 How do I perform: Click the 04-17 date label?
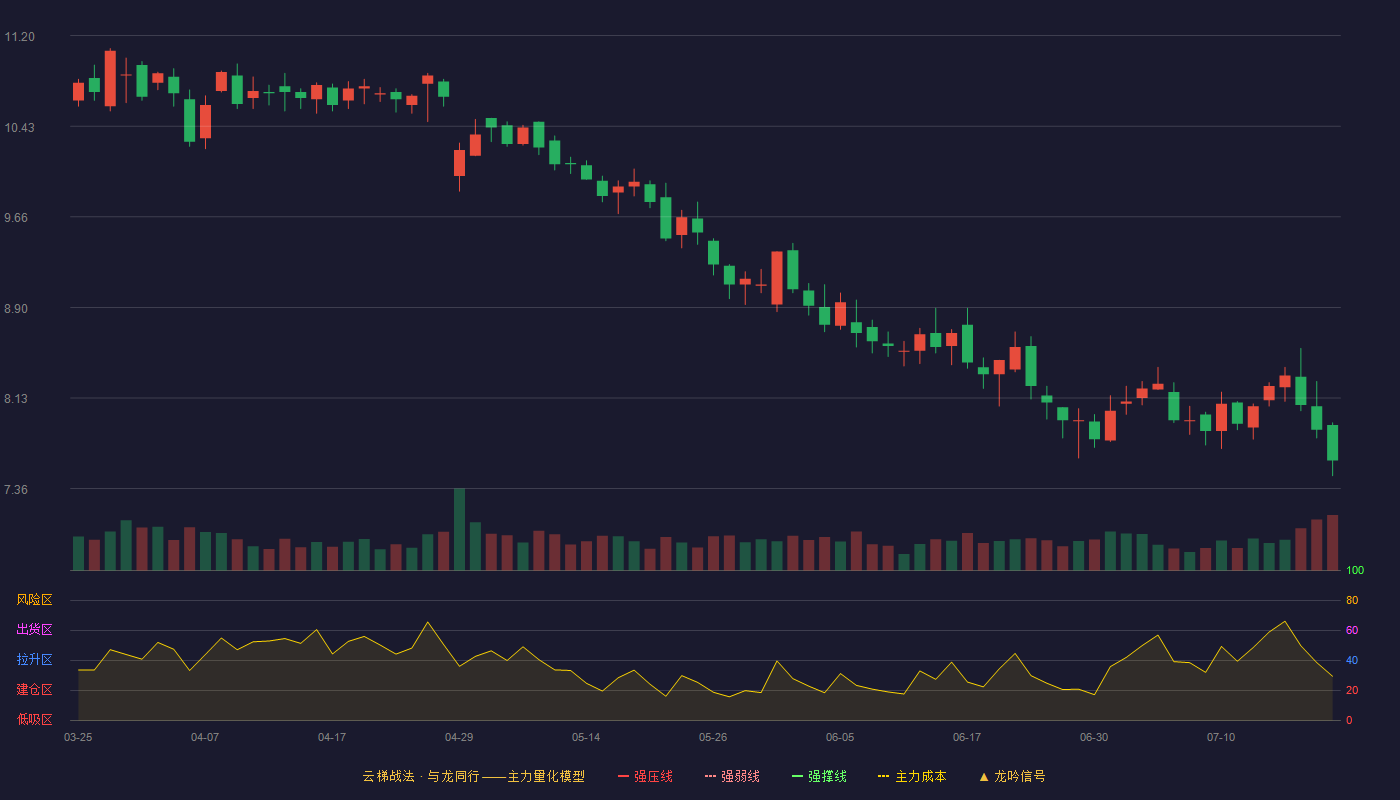pos(332,737)
